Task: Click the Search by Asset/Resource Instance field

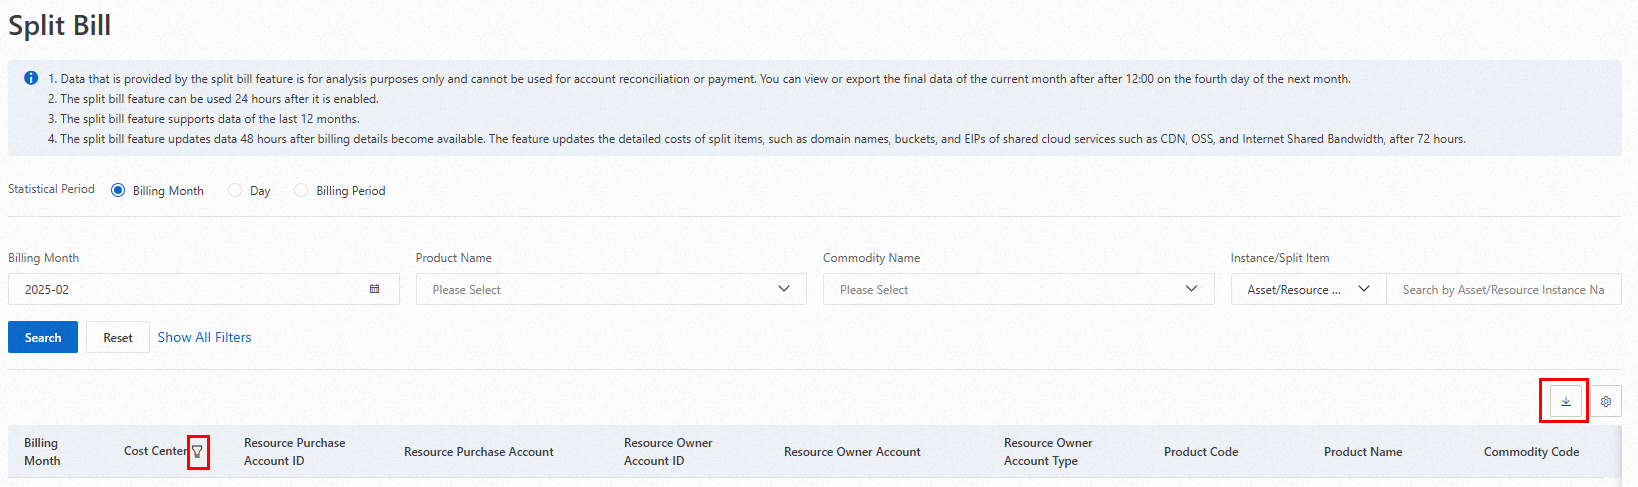Action: [x=1504, y=289]
